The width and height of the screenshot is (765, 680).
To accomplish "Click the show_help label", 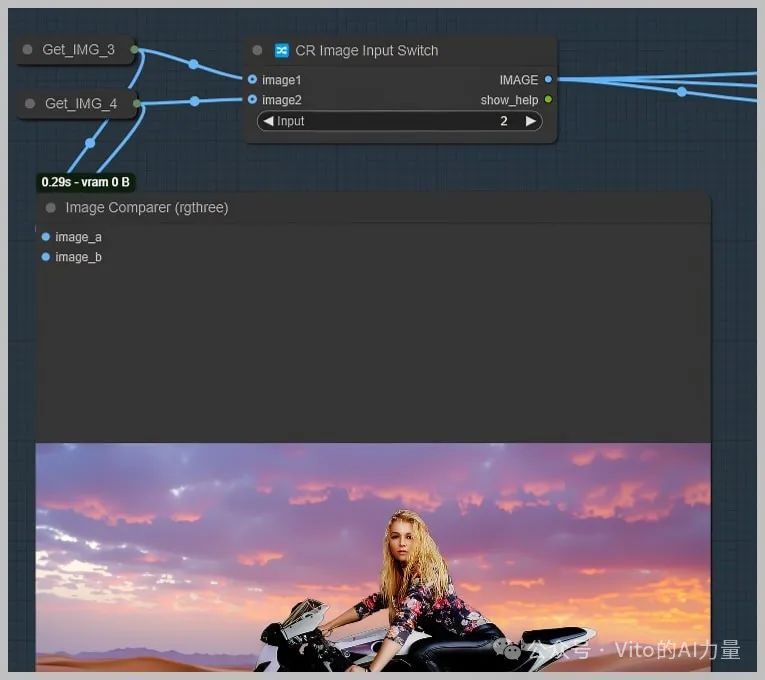I will pos(509,100).
